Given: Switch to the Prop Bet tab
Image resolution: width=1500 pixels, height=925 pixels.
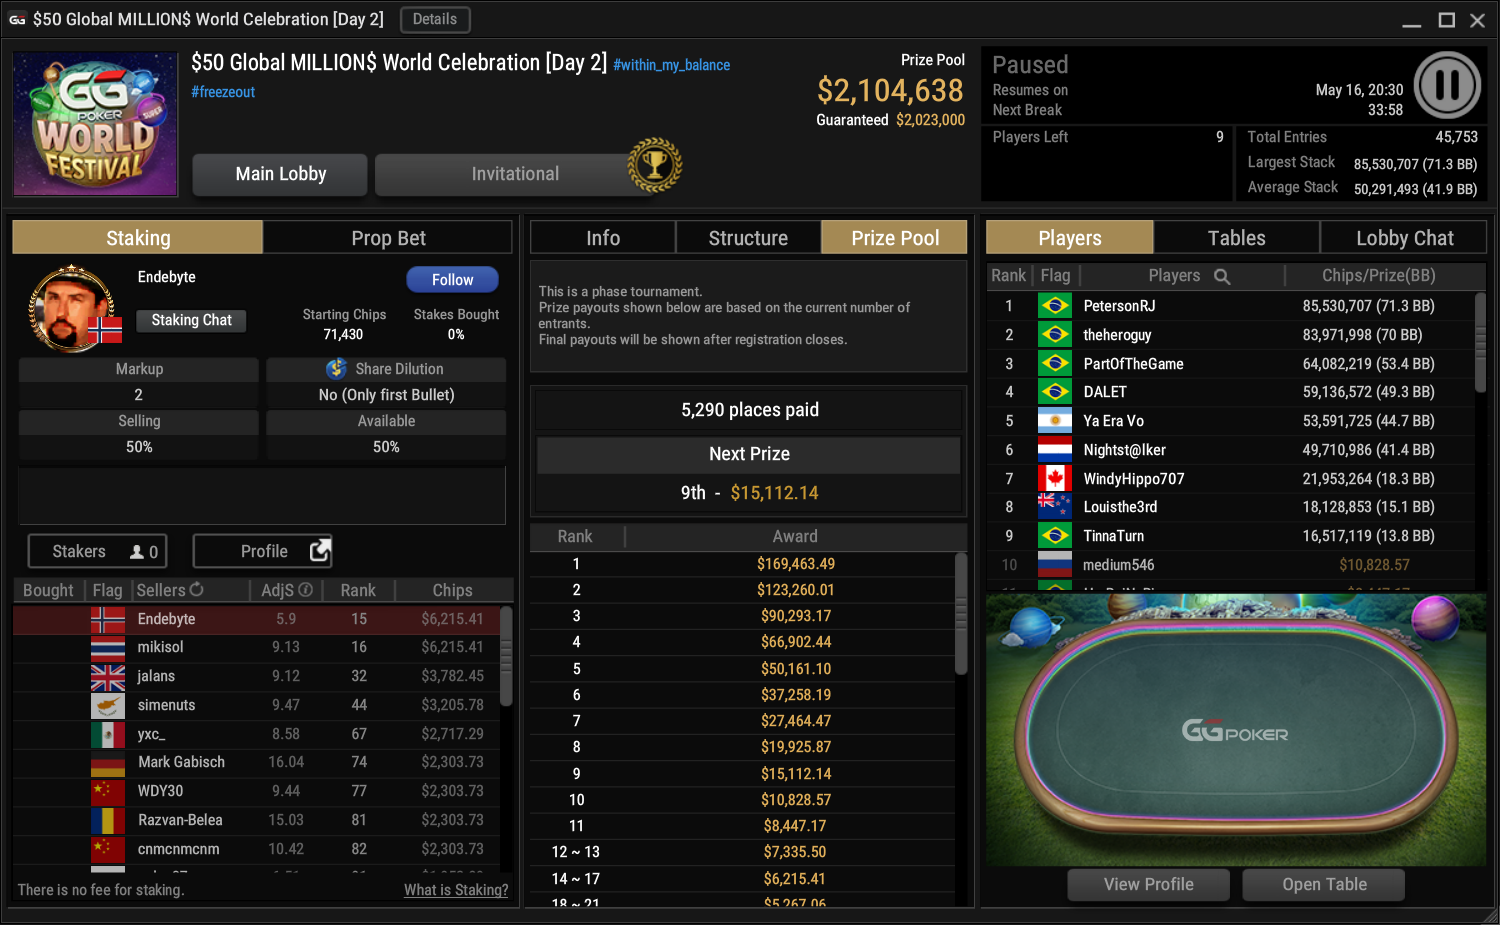Looking at the screenshot, I should pos(388,238).
